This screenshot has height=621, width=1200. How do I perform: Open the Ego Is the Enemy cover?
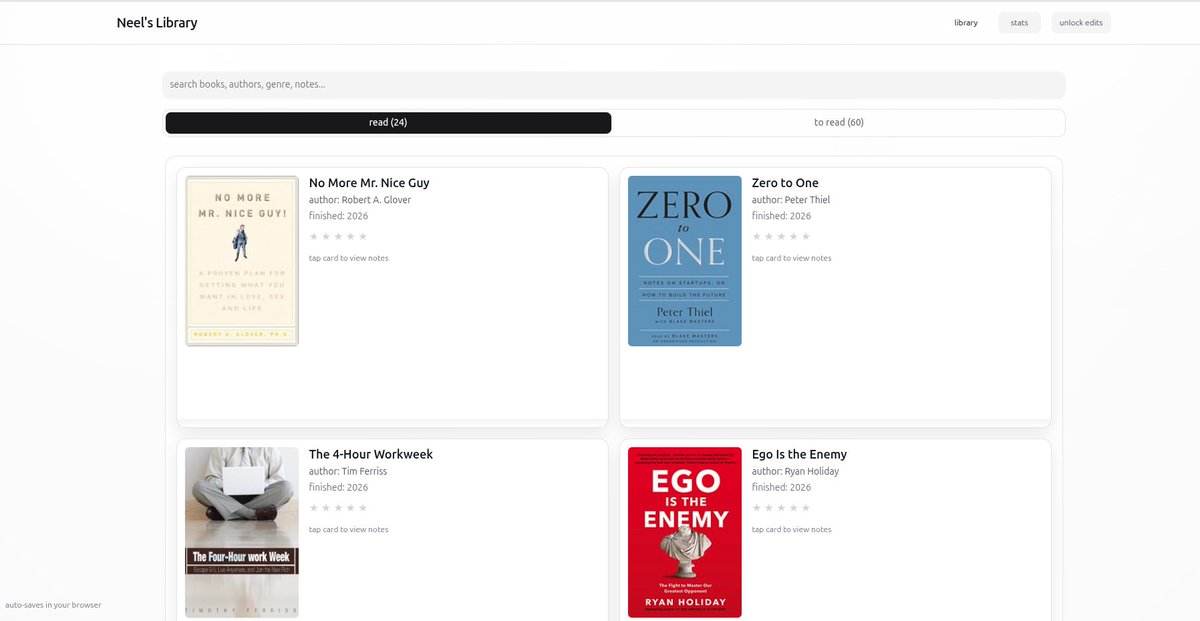[685, 532]
